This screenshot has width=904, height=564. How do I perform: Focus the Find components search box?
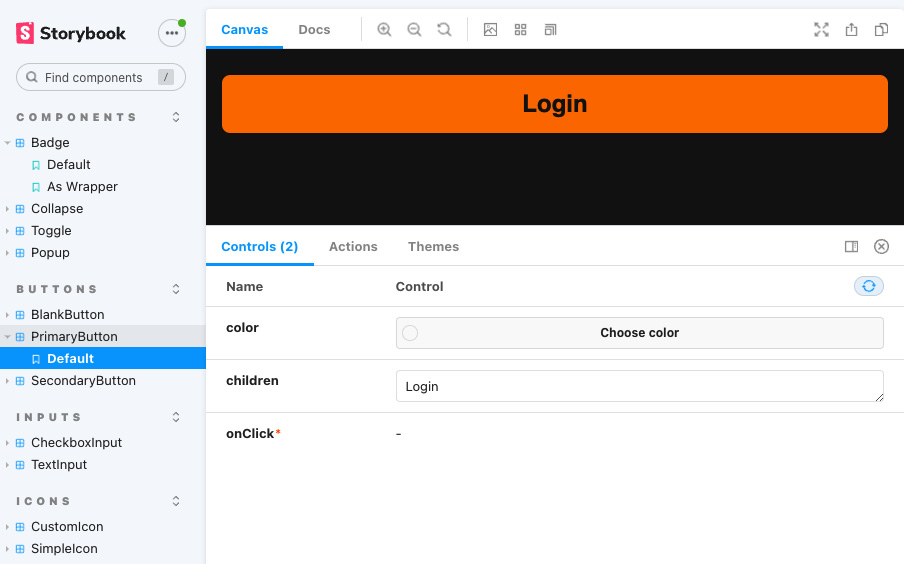[x=101, y=77]
